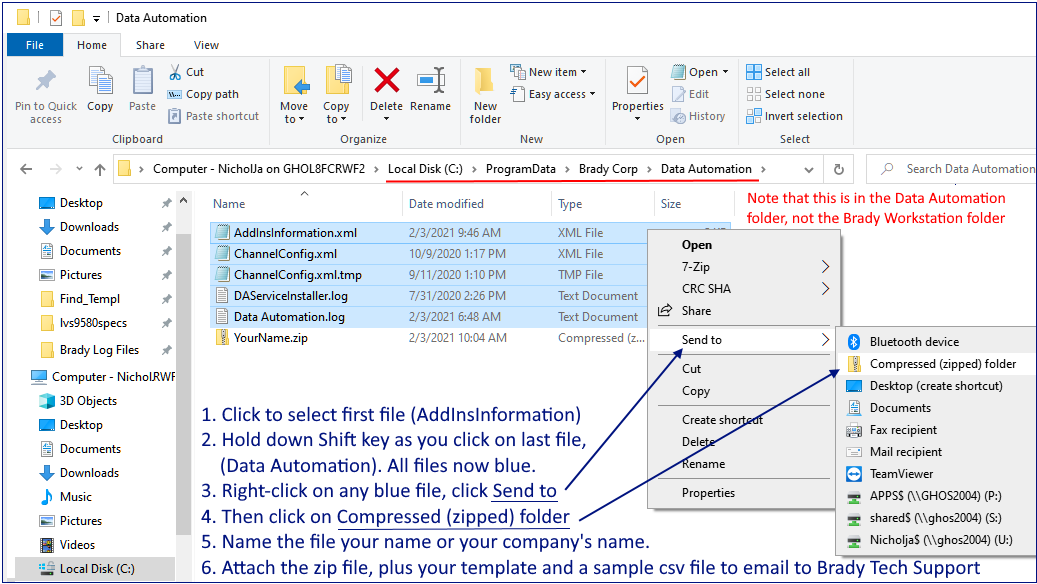Switch to the View ribbon tab
1037x584 pixels.
[x=206, y=45]
